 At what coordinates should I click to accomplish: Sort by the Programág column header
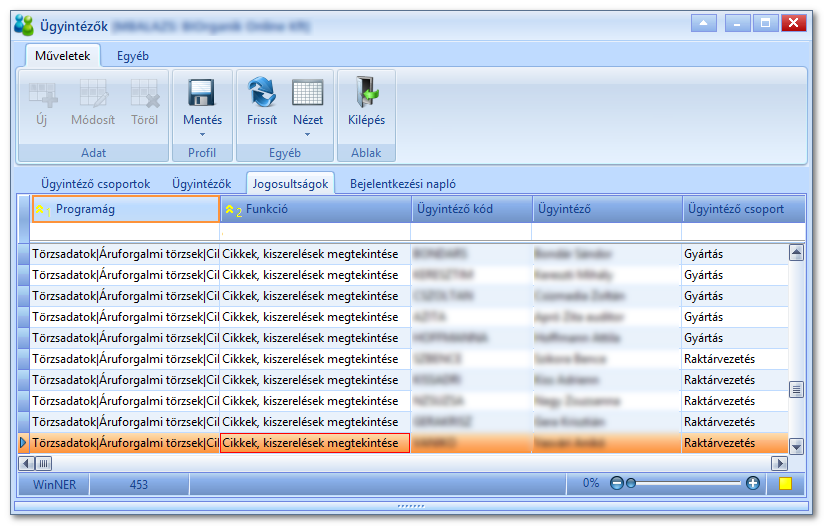tap(126, 209)
